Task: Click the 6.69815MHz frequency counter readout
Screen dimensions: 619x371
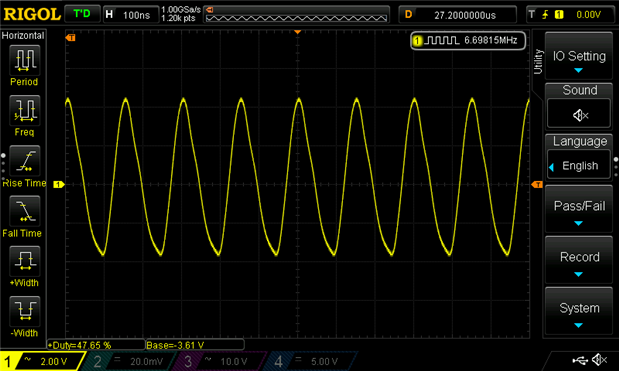Action: (468, 40)
